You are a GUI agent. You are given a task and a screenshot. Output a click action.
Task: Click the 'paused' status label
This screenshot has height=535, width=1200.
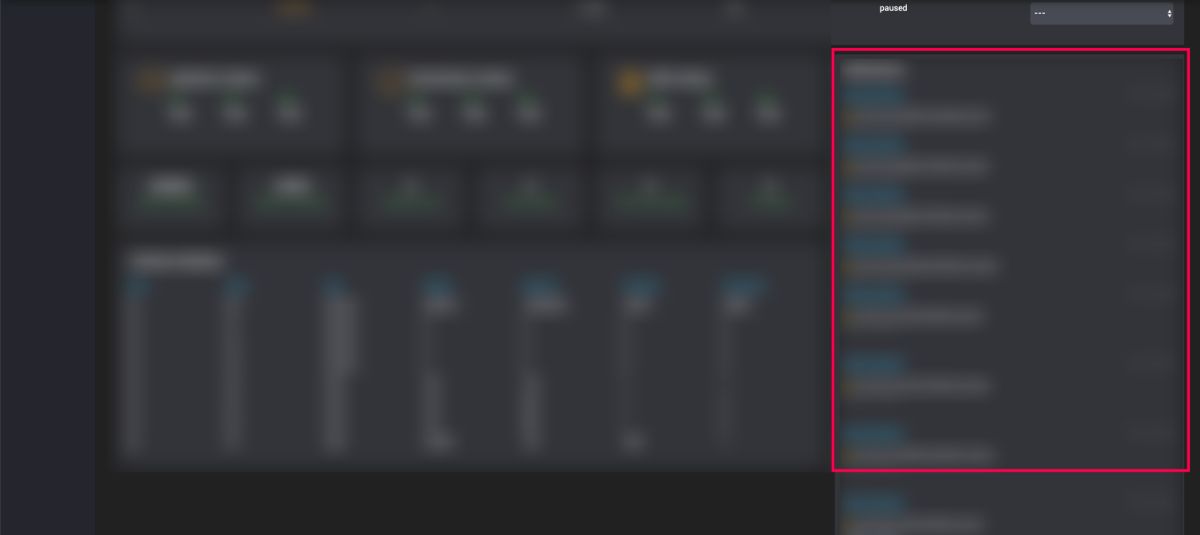tap(893, 8)
